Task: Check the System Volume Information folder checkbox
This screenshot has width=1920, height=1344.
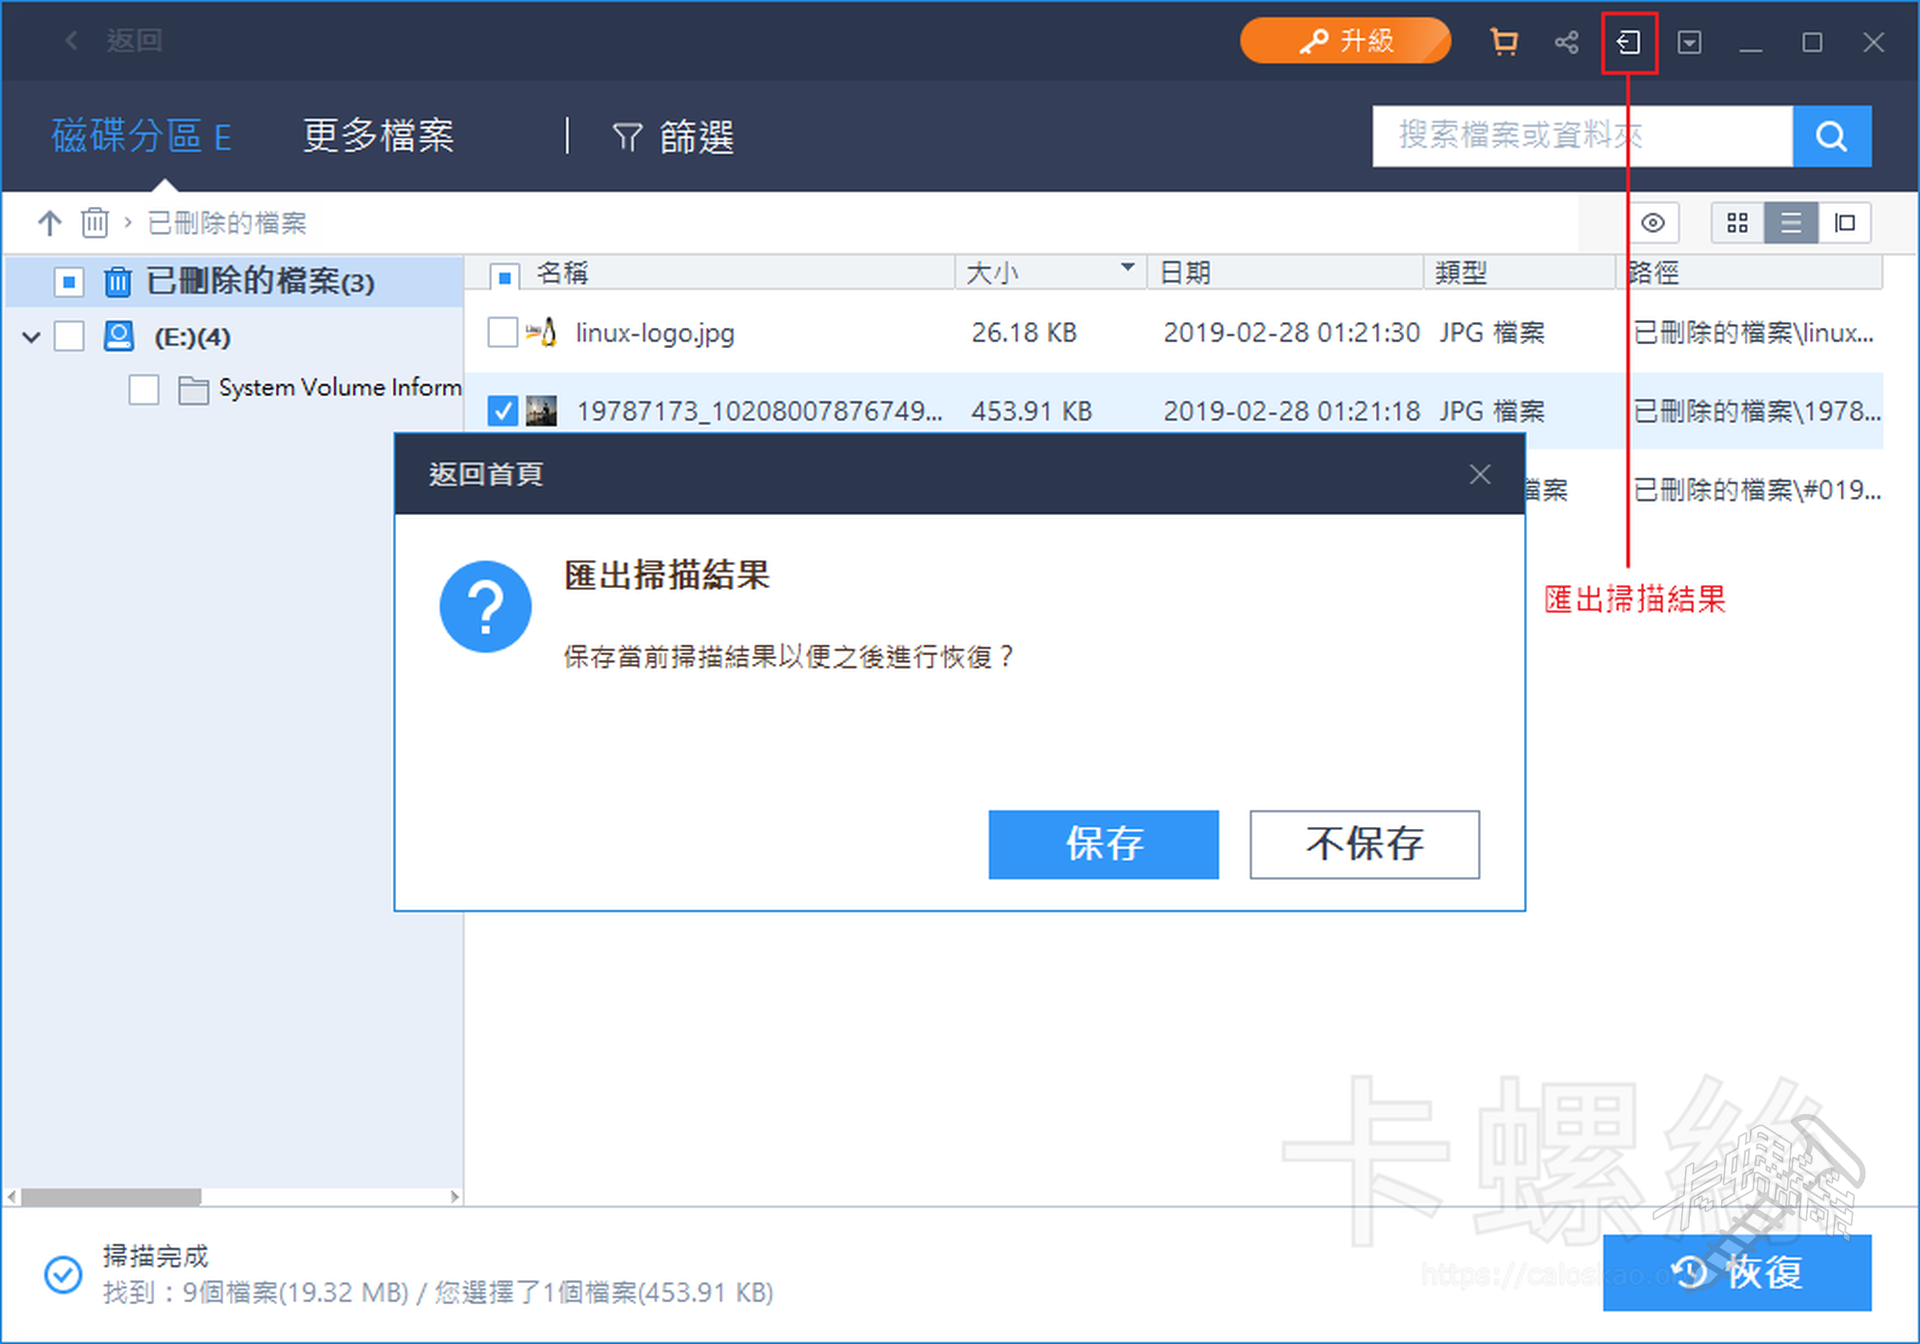Action: 144,388
